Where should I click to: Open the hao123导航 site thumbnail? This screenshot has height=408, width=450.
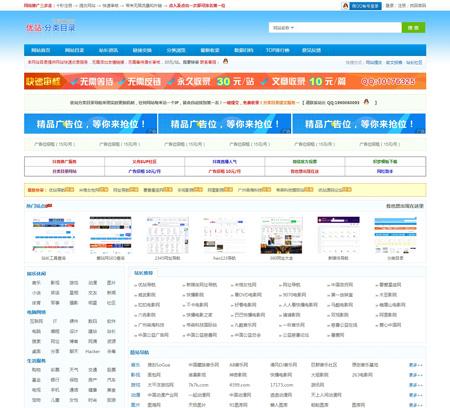pyautogui.click(x=224, y=235)
